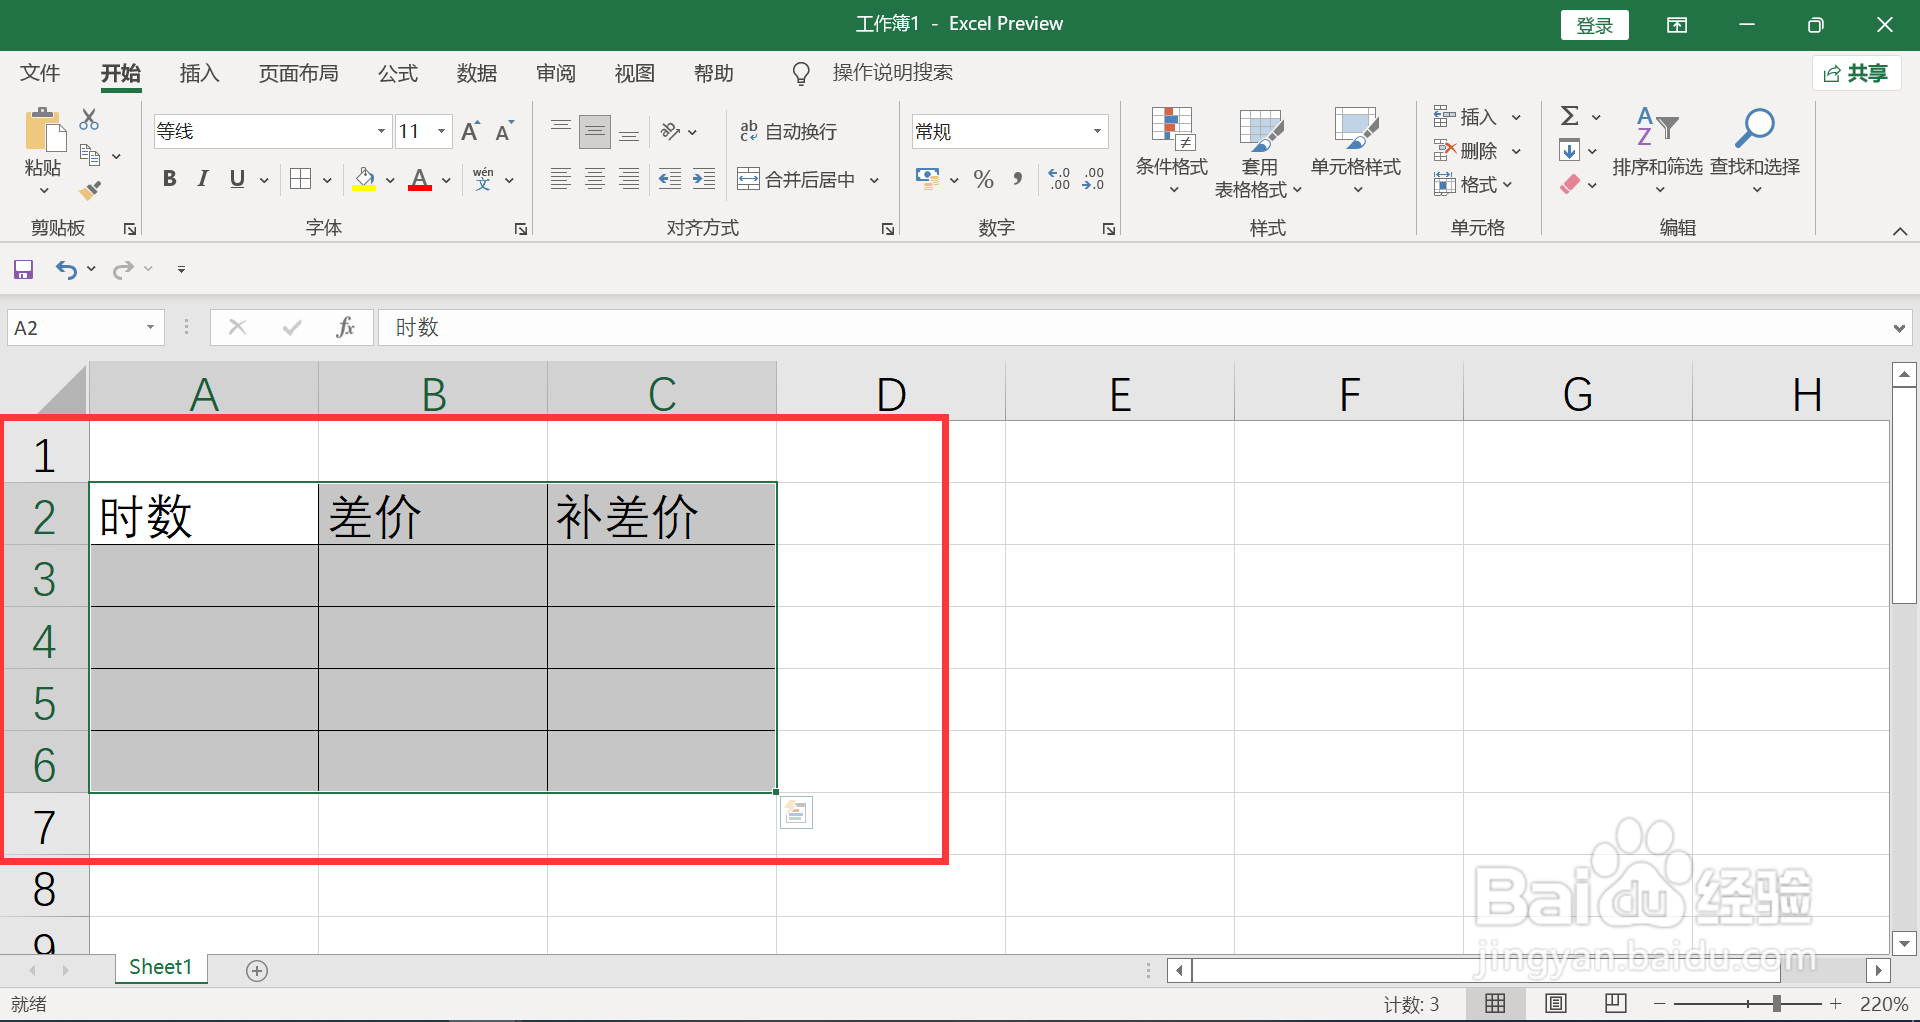This screenshot has height=1022, width=1920.
Task: Click the Paste Options floating icon
Action: click(x=796, y=813)
